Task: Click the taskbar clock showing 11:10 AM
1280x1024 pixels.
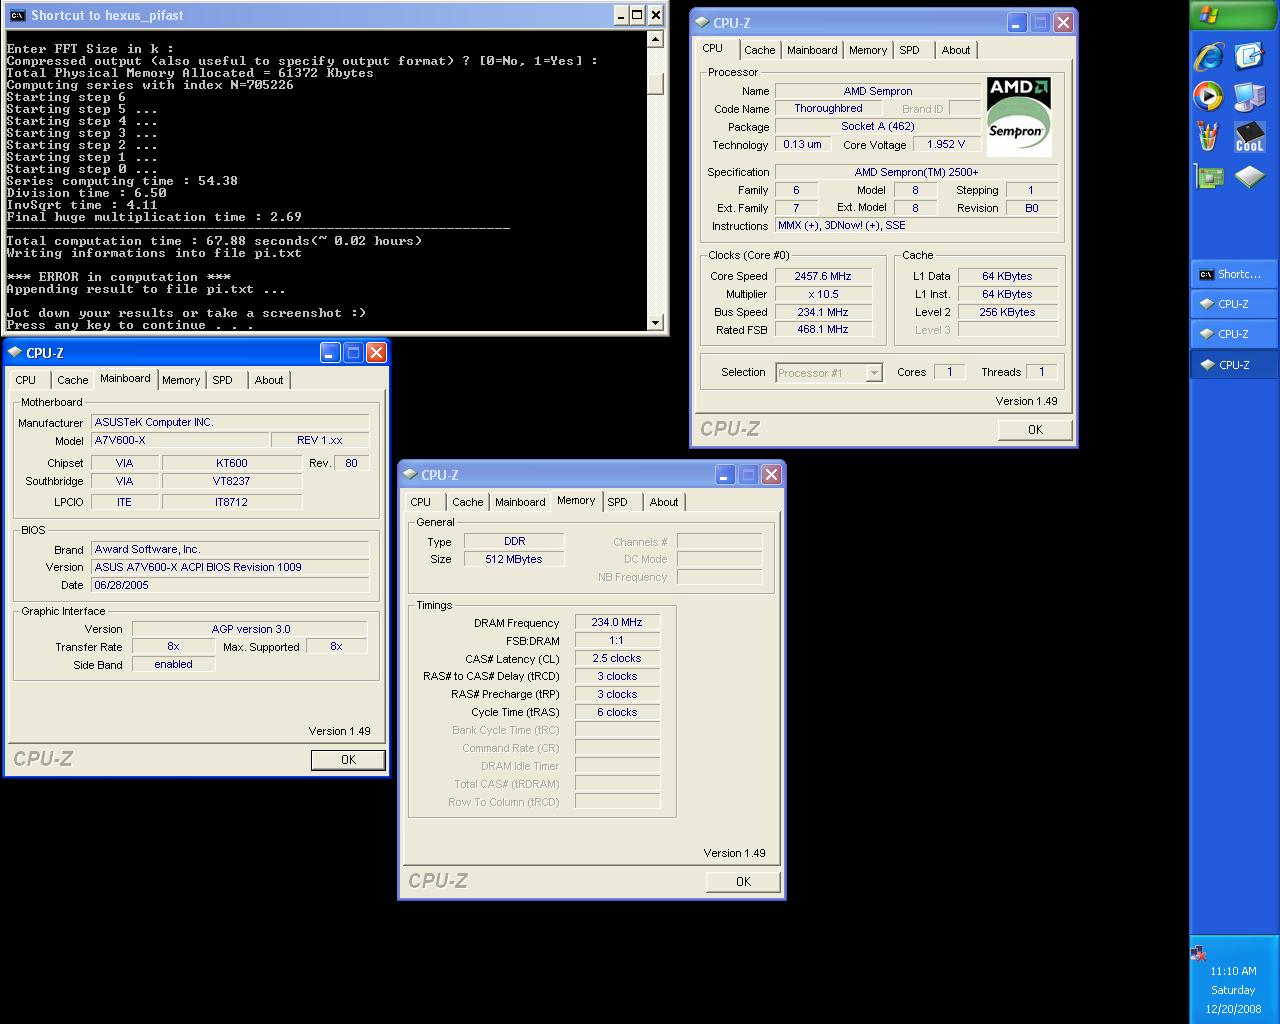Action: tap(1233, 971)
